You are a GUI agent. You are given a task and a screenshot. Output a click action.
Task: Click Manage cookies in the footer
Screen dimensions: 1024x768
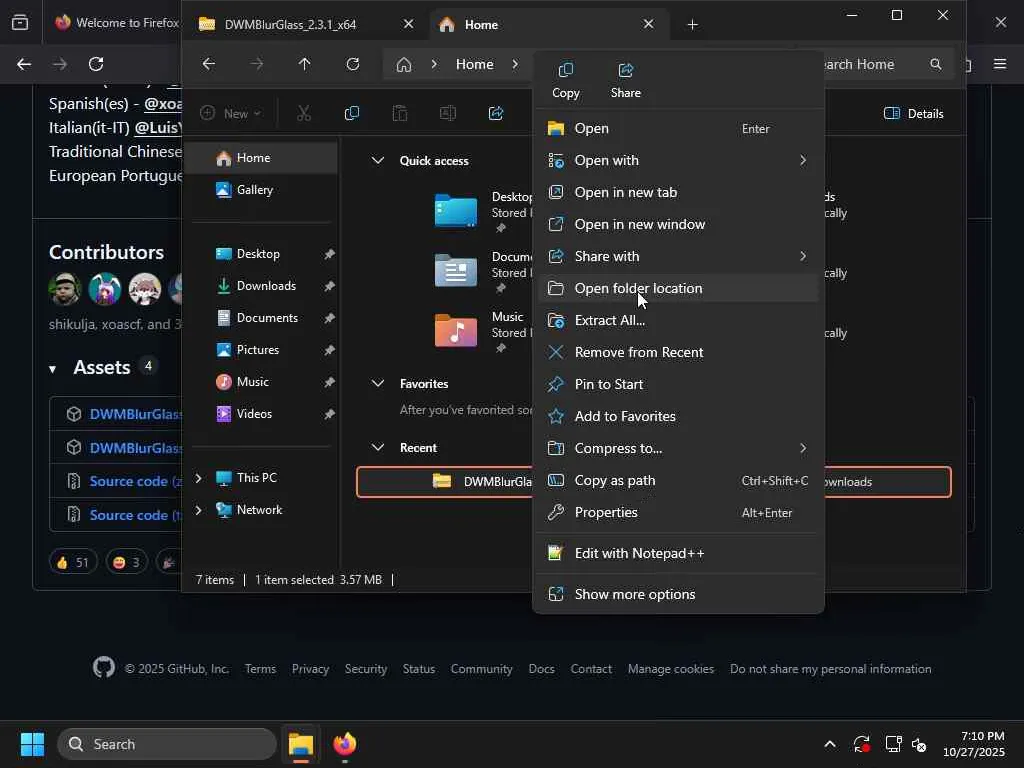671,669
